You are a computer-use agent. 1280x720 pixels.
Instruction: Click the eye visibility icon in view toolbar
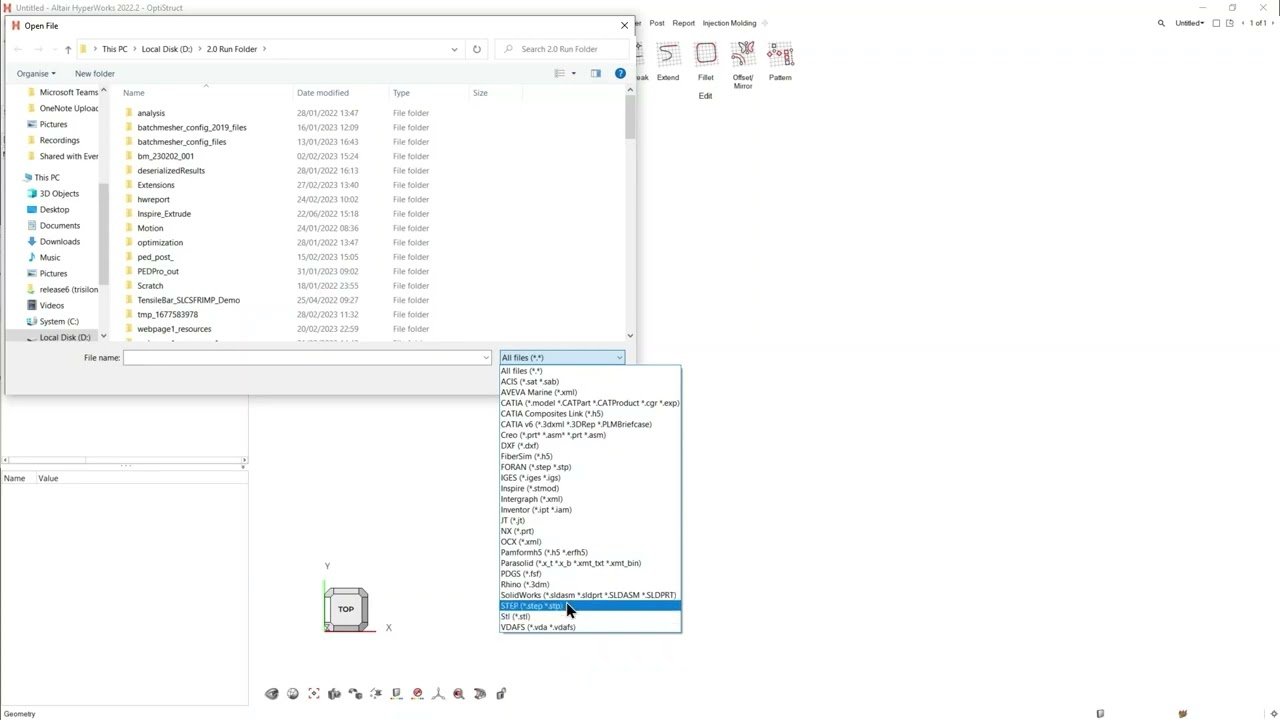(272, 693)
